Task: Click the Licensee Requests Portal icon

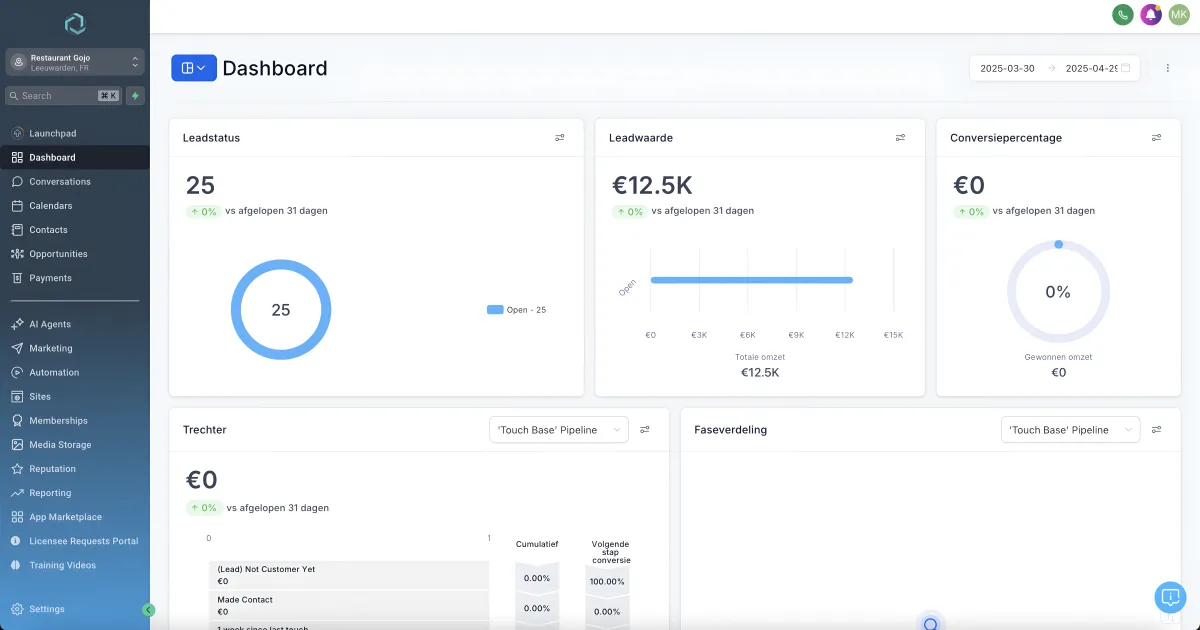Action: pos(17,541)
